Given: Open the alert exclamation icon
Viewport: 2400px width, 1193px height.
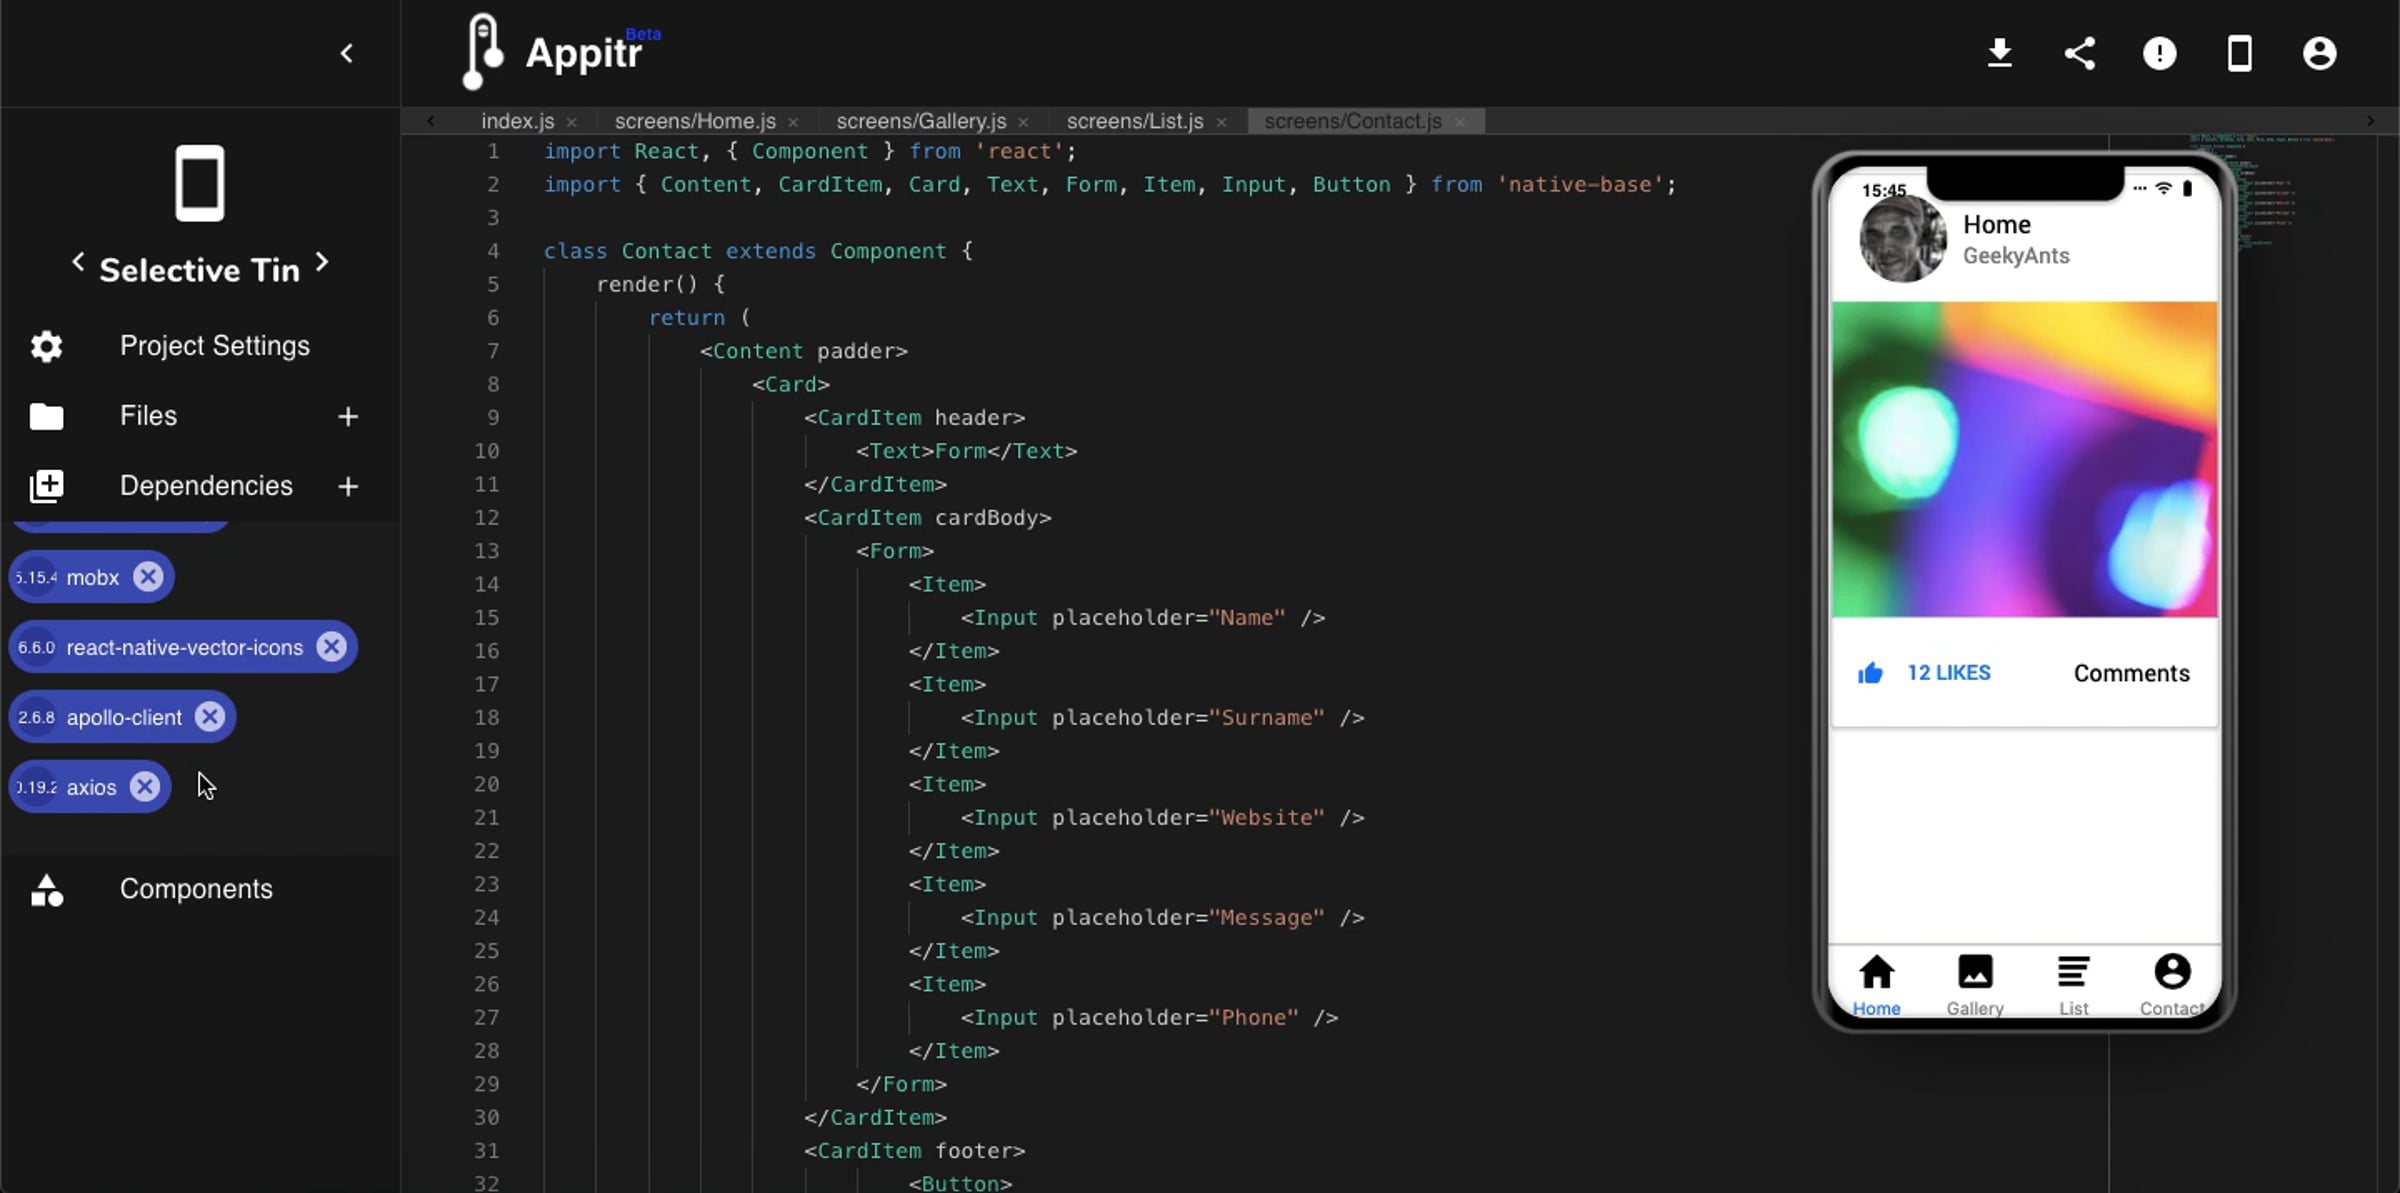Looking at the screenshot, I should coord(2160,53).
